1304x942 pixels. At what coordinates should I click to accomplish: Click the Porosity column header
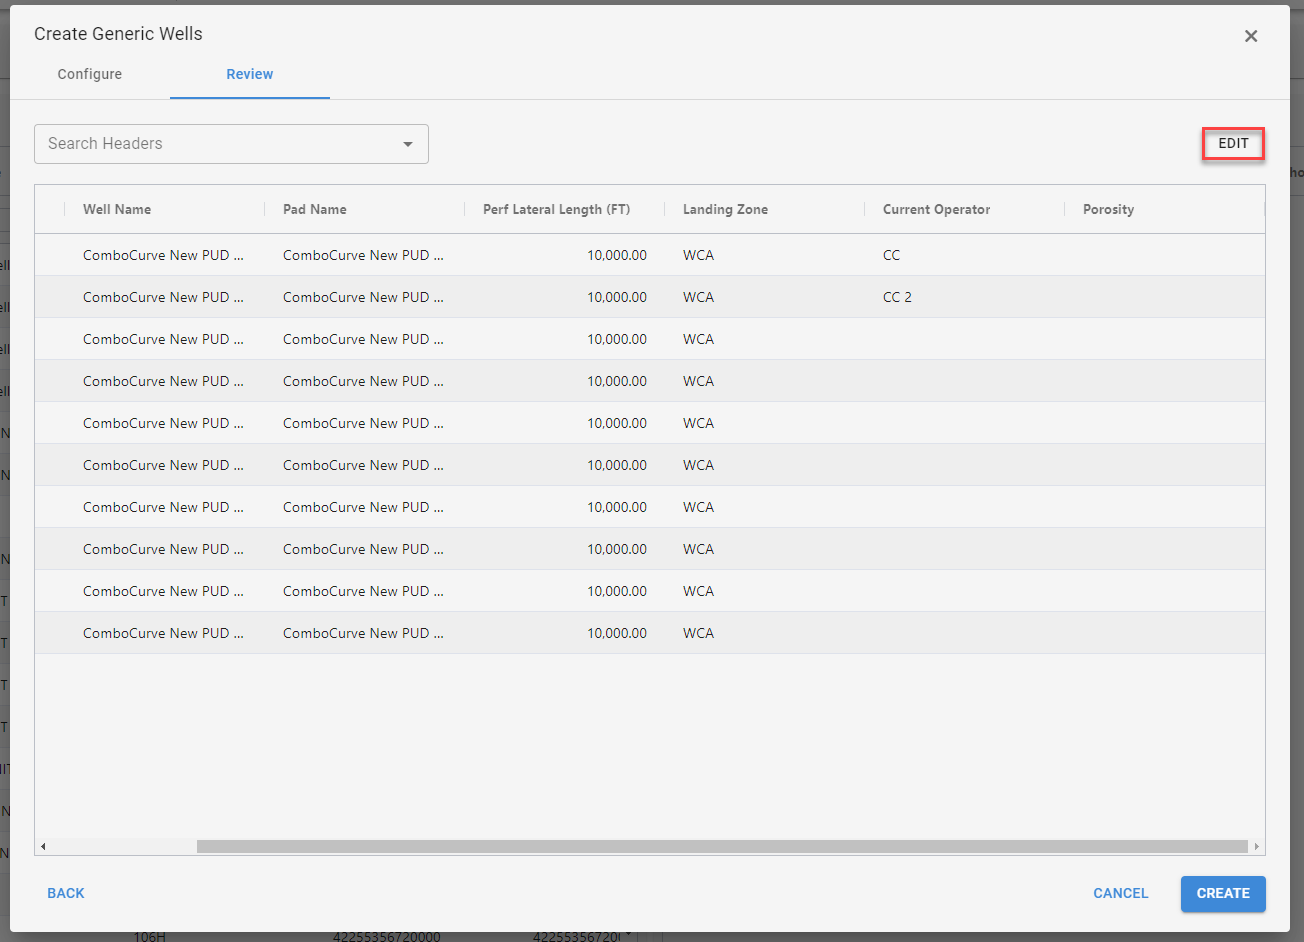pyautogui.click(x=1108, y=209)
